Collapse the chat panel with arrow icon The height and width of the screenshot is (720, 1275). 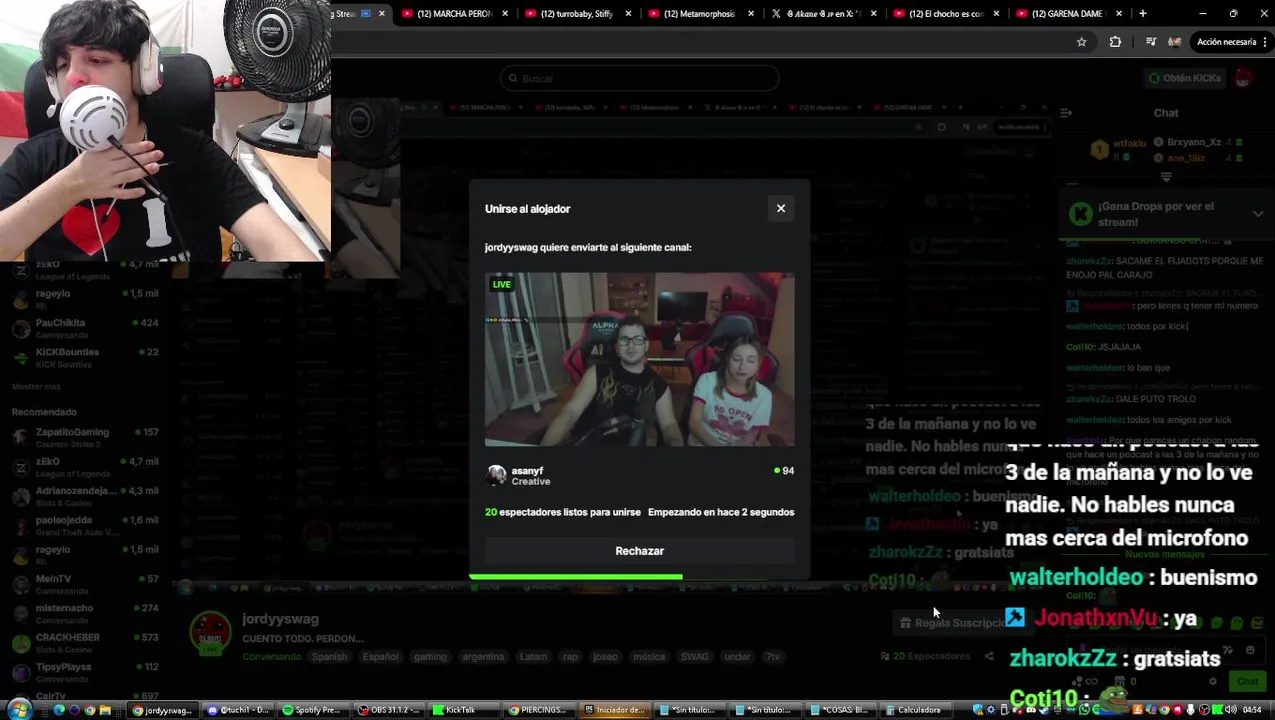(x=1066, y=113)
